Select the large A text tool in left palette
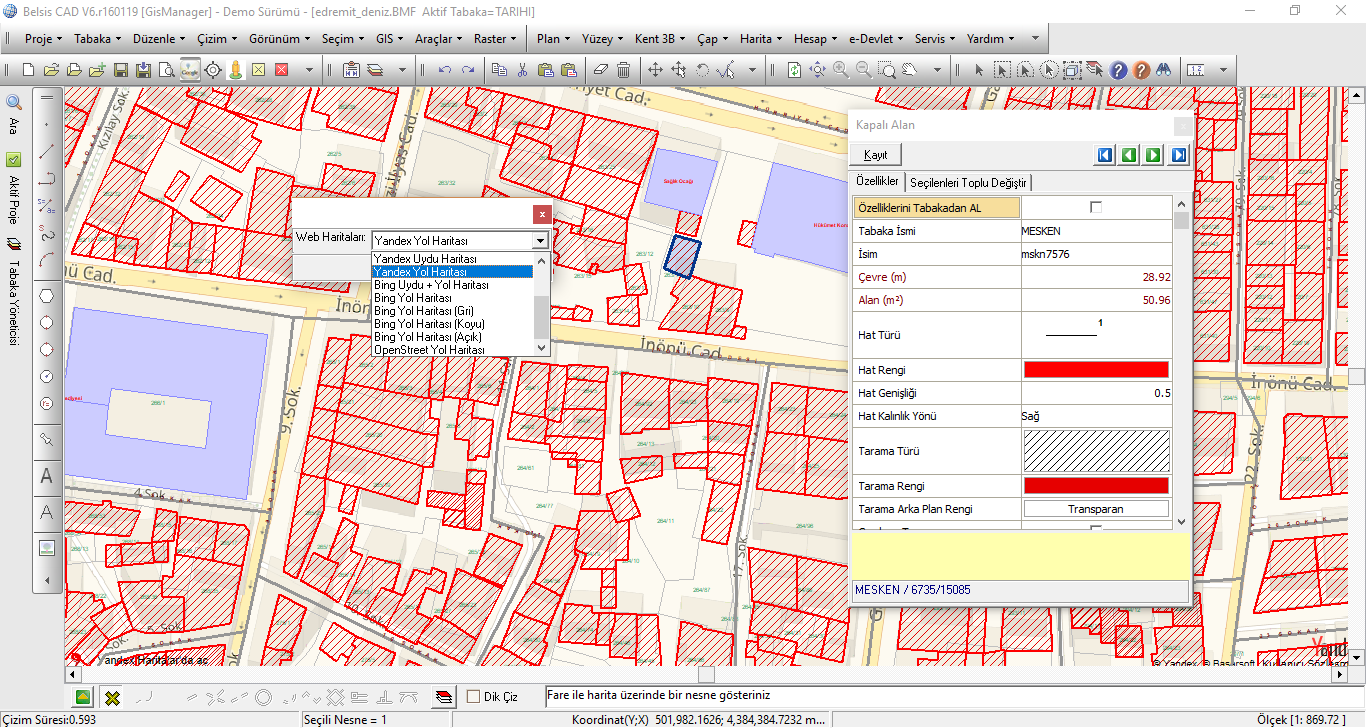1366x728 pixels. coord(46,477)
